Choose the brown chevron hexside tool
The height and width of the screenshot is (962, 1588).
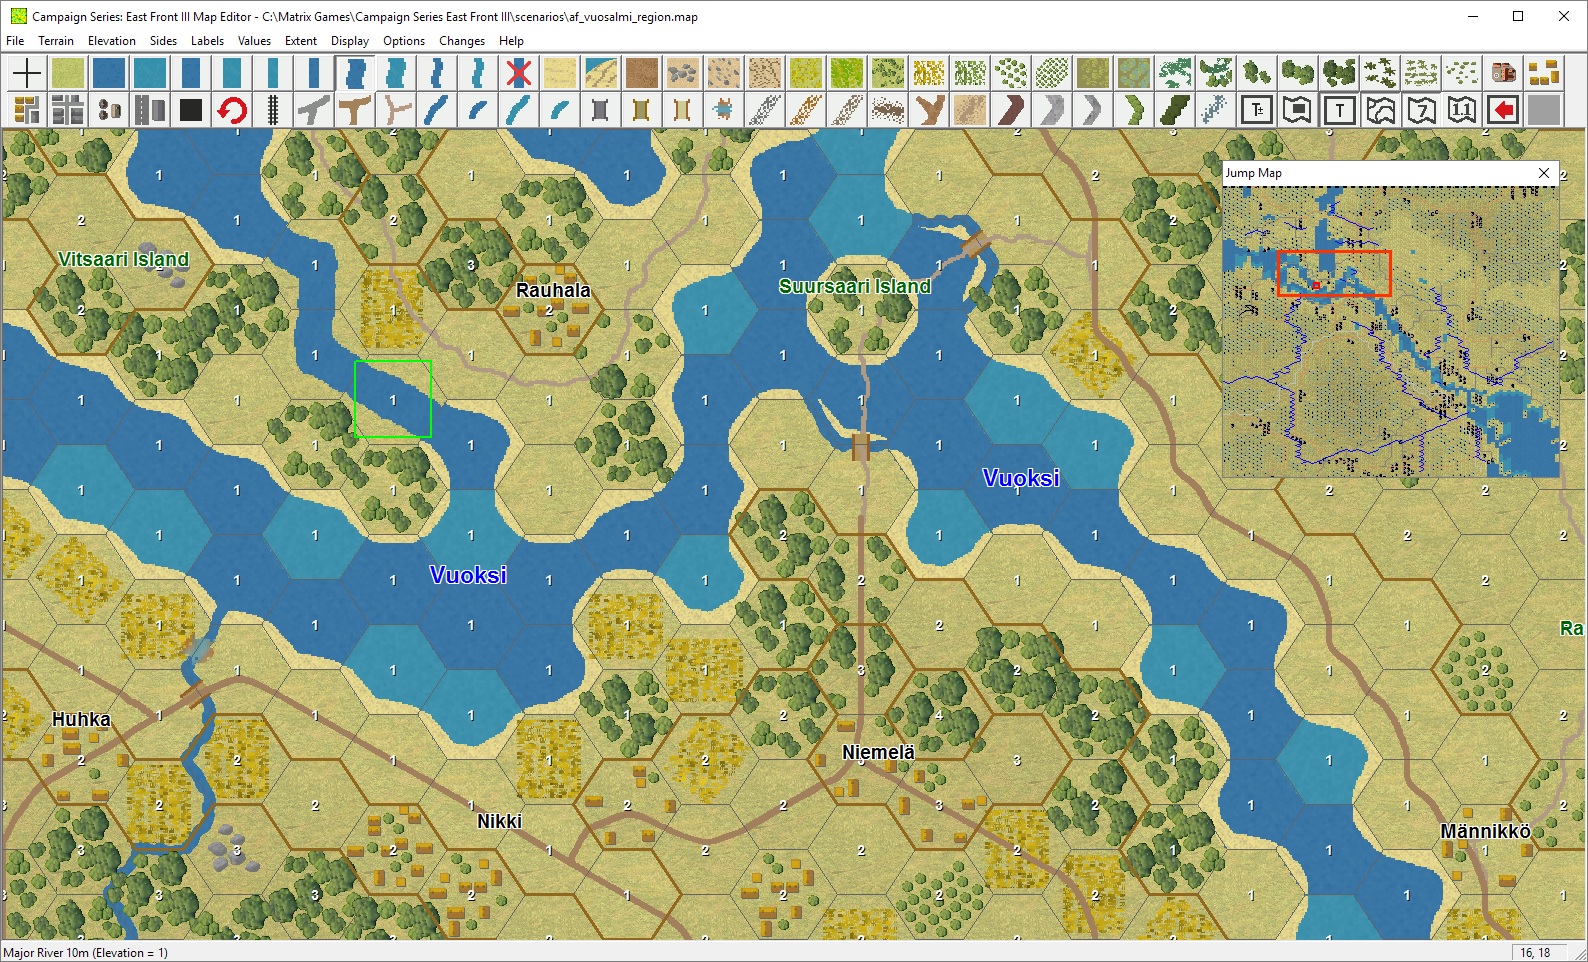click(1010, 109)
